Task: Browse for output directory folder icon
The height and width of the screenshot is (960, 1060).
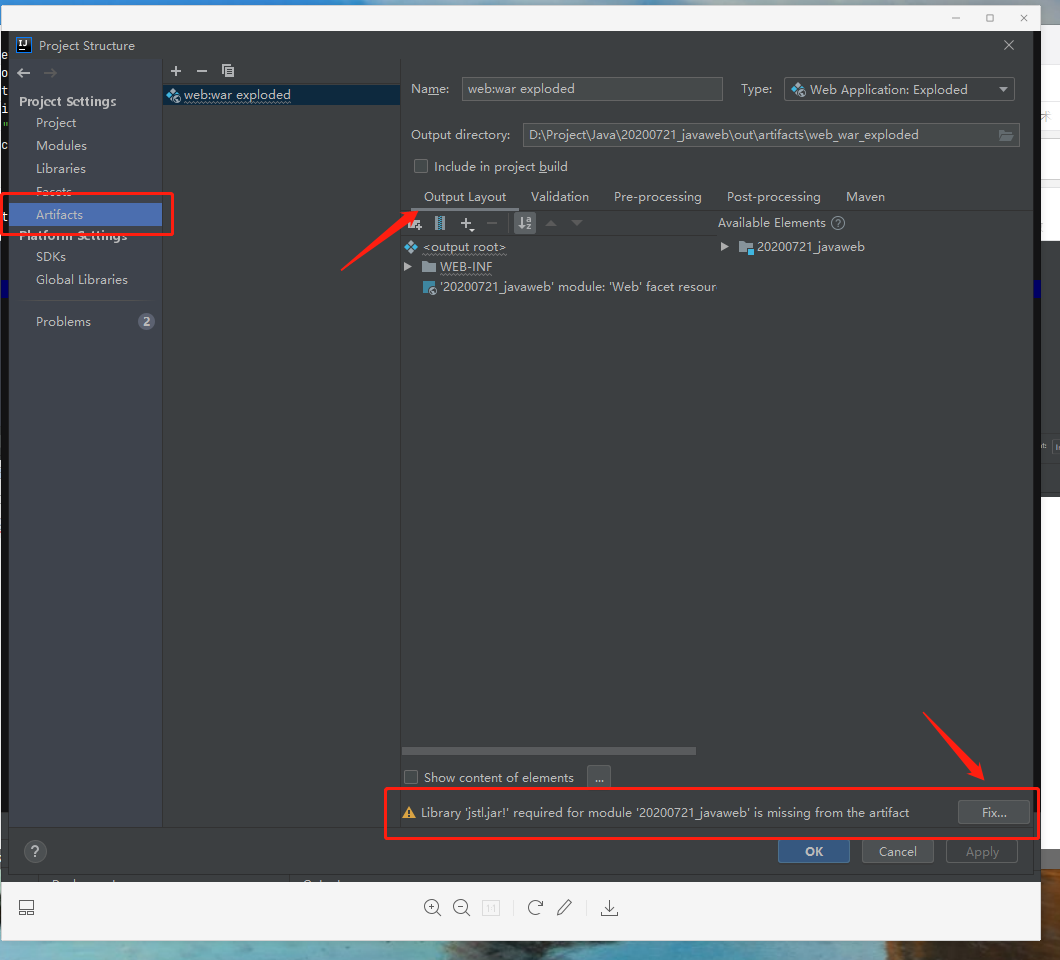Action: point(1006,135)
